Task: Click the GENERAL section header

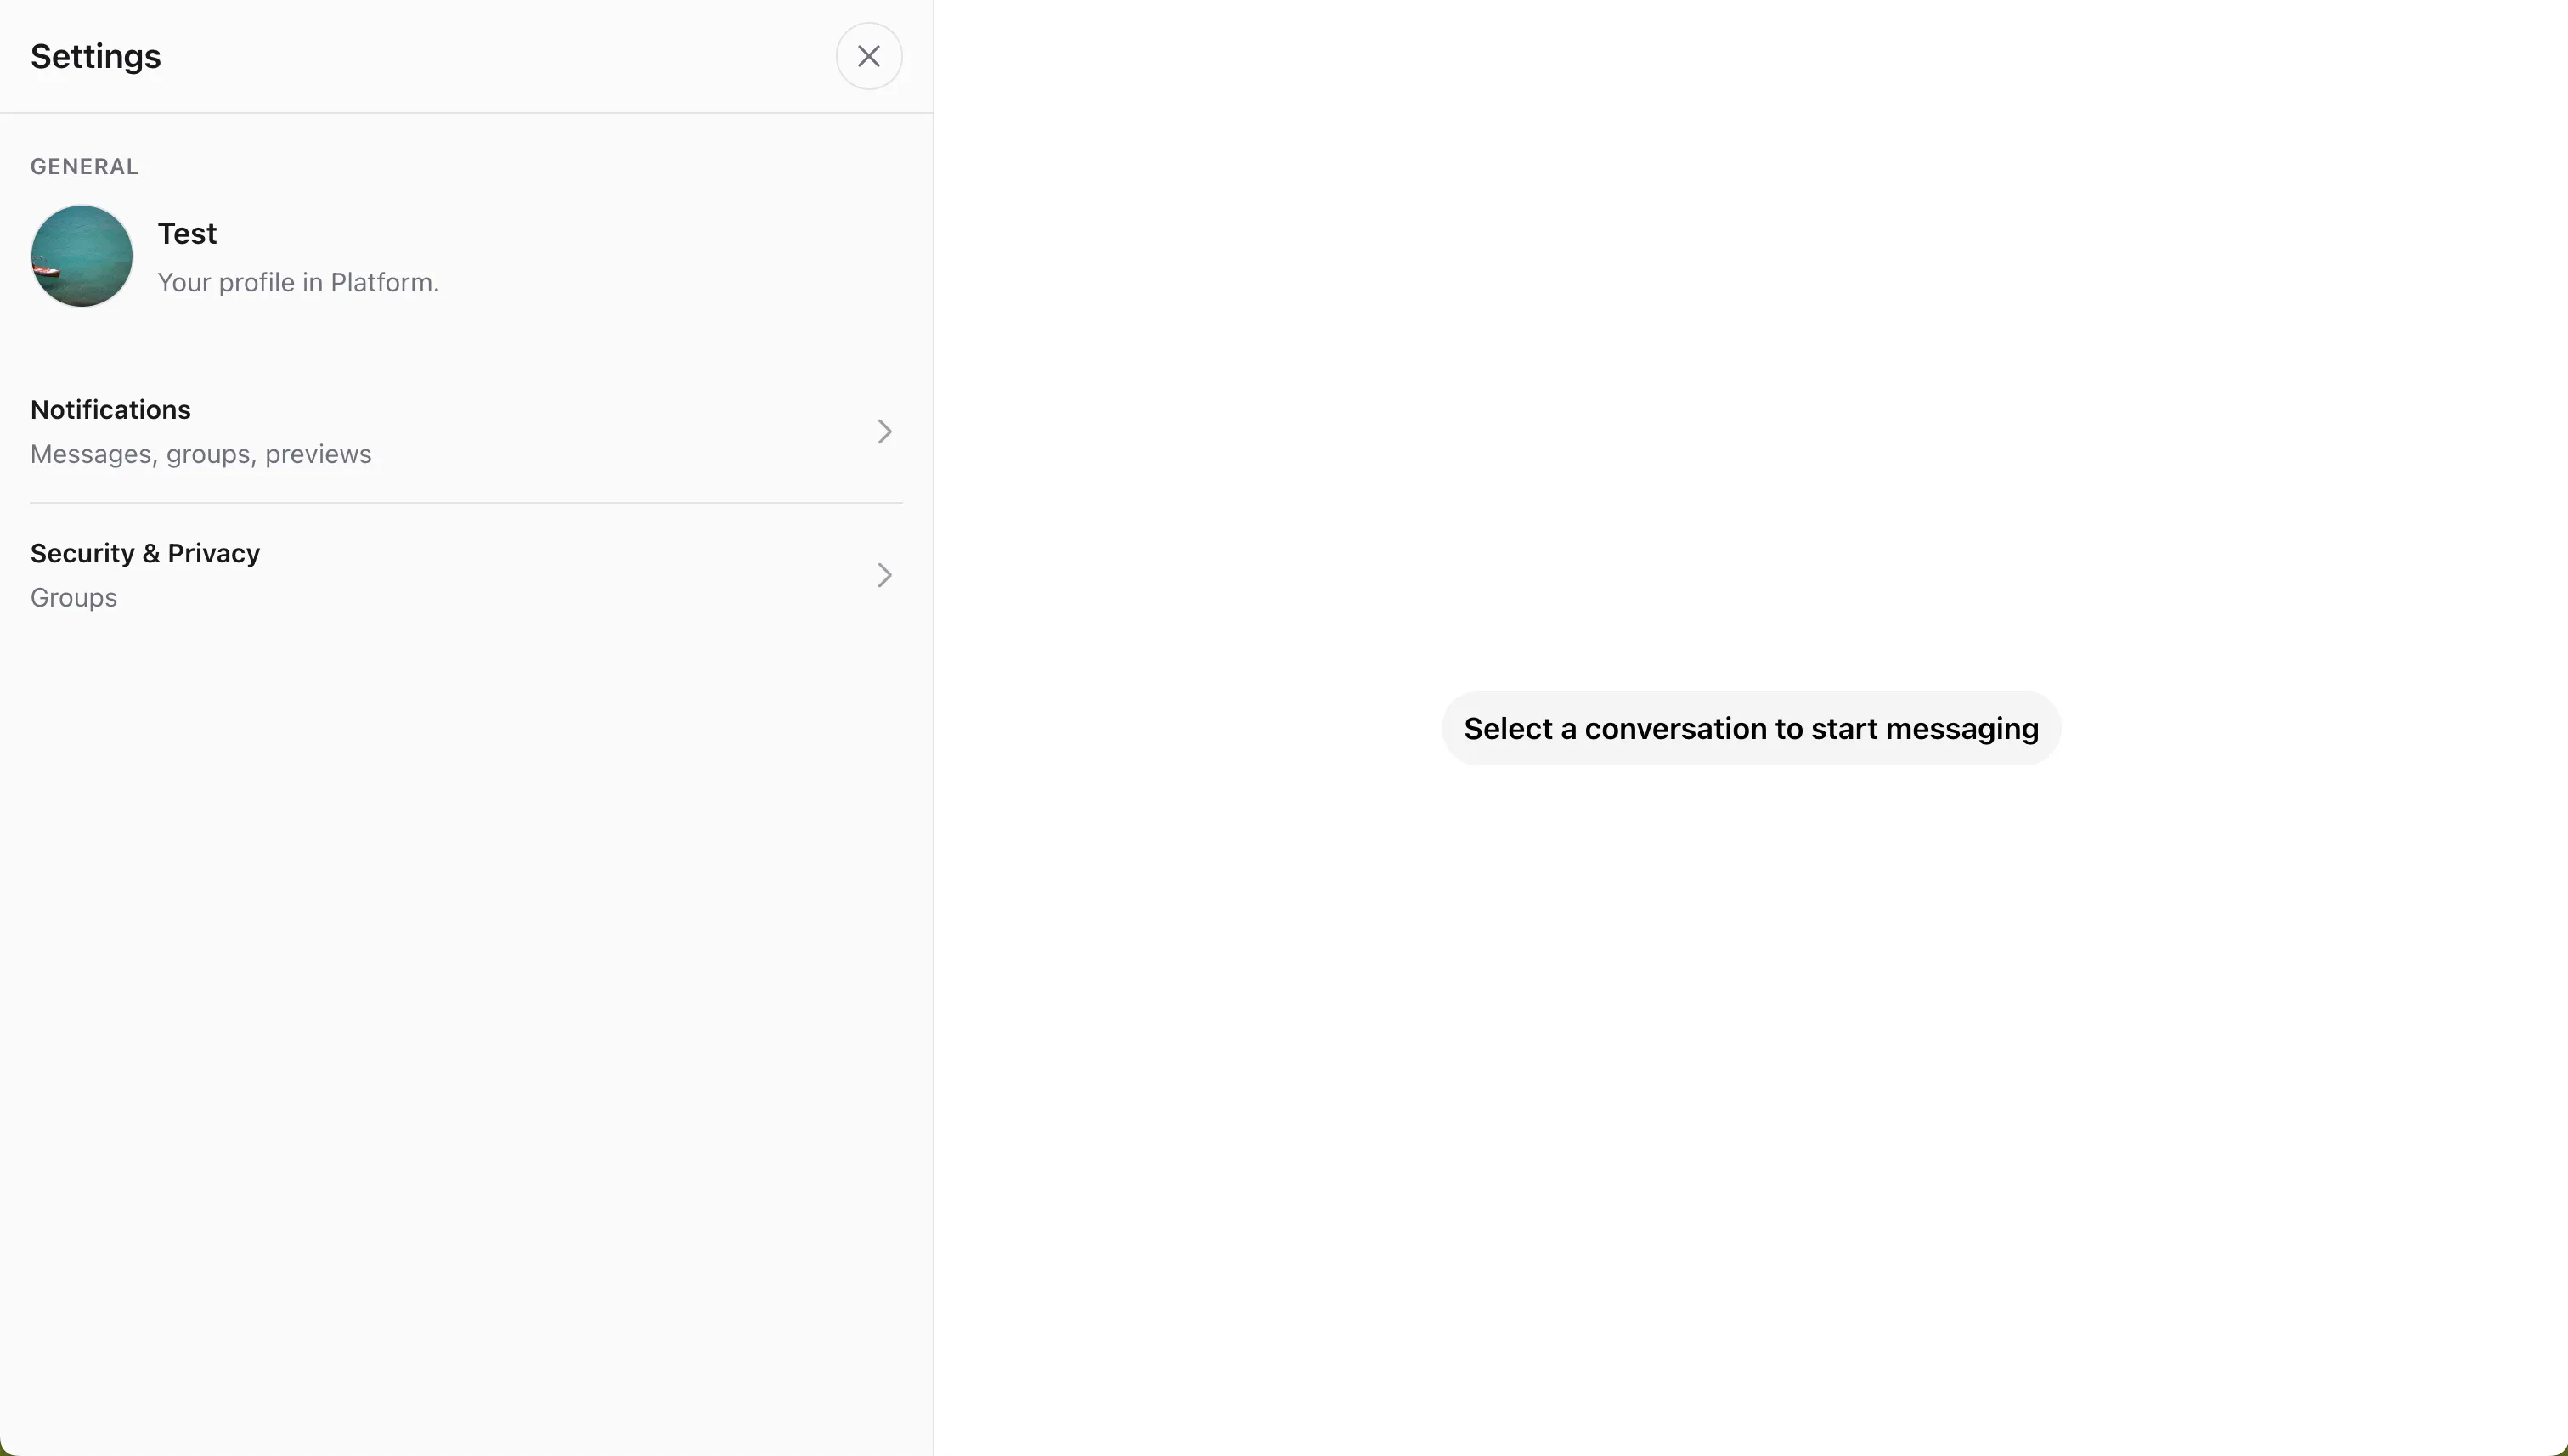Action: (84, 167)
